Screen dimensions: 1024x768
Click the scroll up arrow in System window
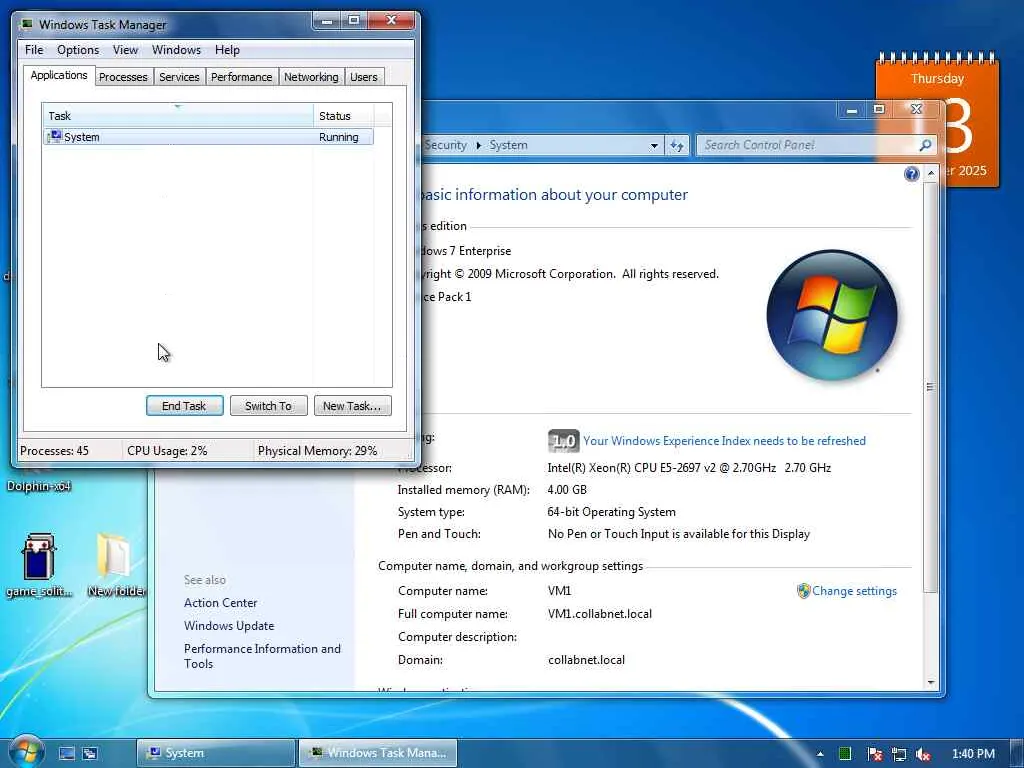pos(931,173)
